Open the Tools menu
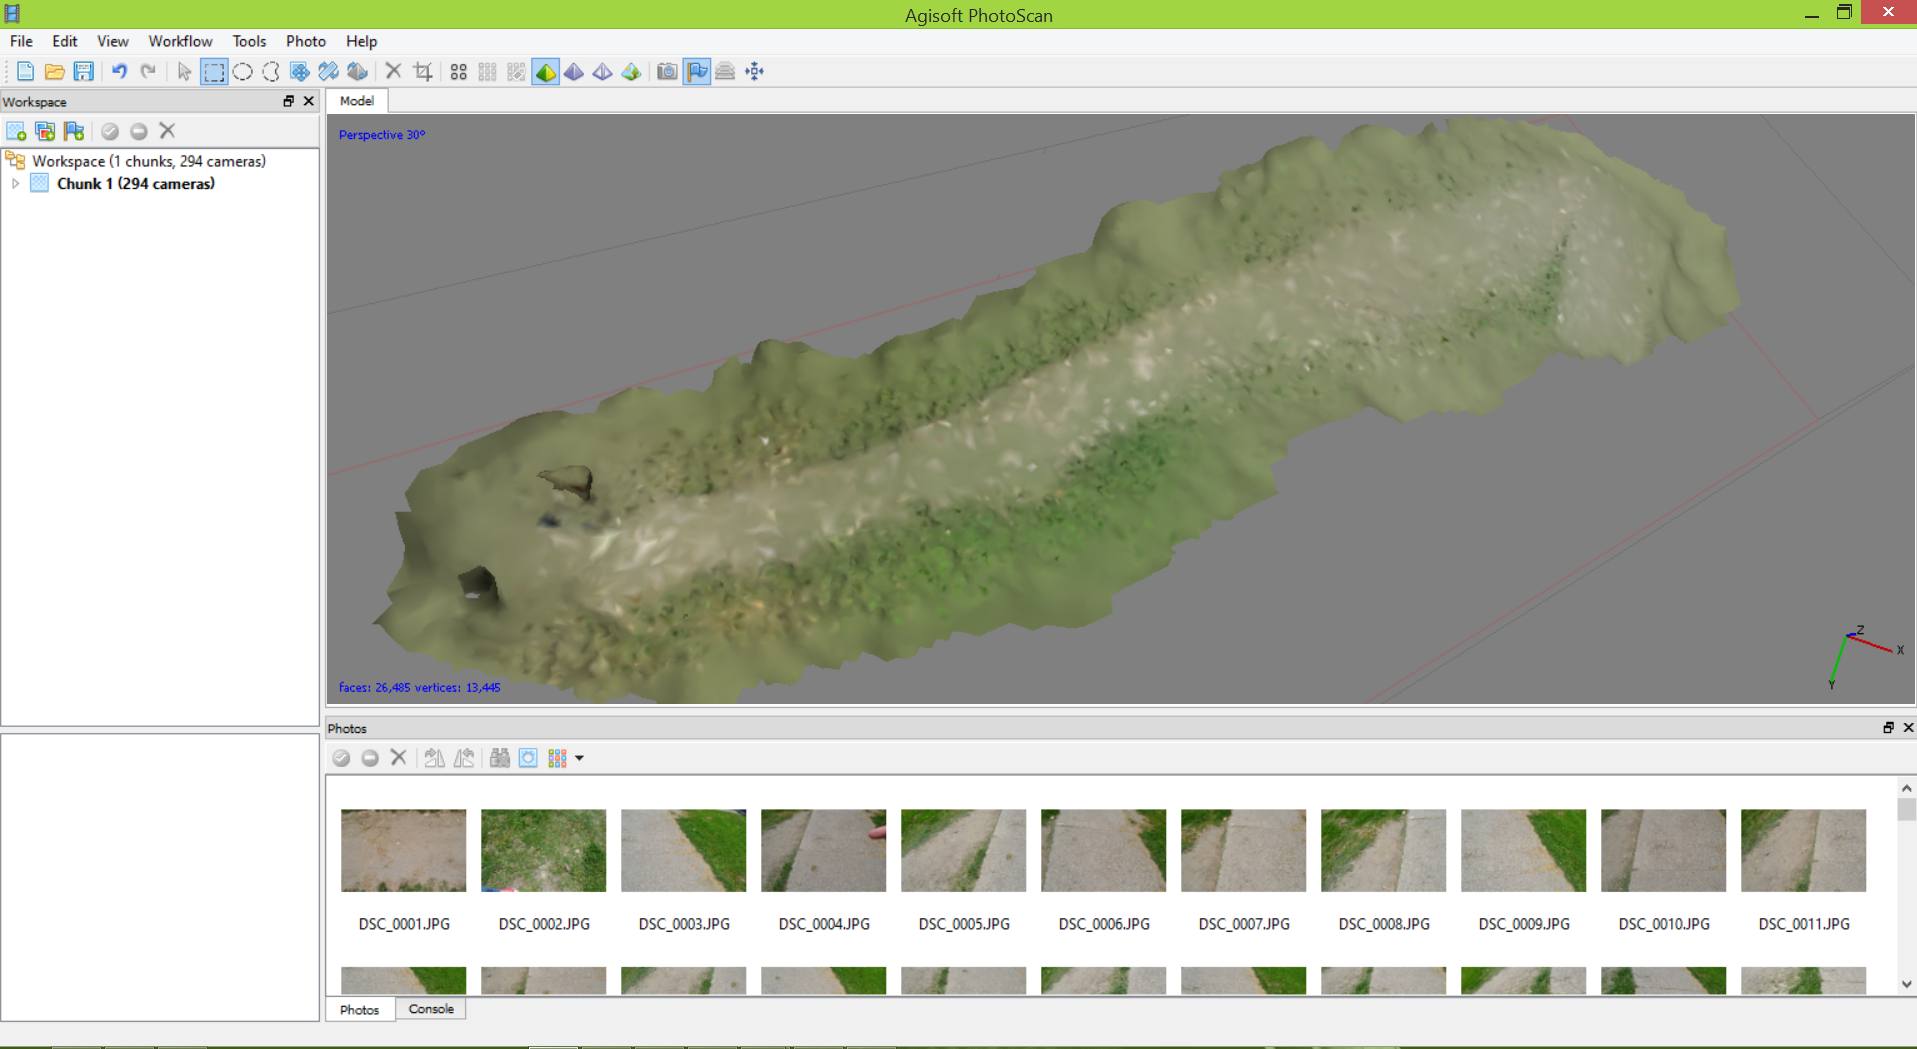Image resolution: width=1917 pixels, height=1049 pixels. click(x=249, y=41)
